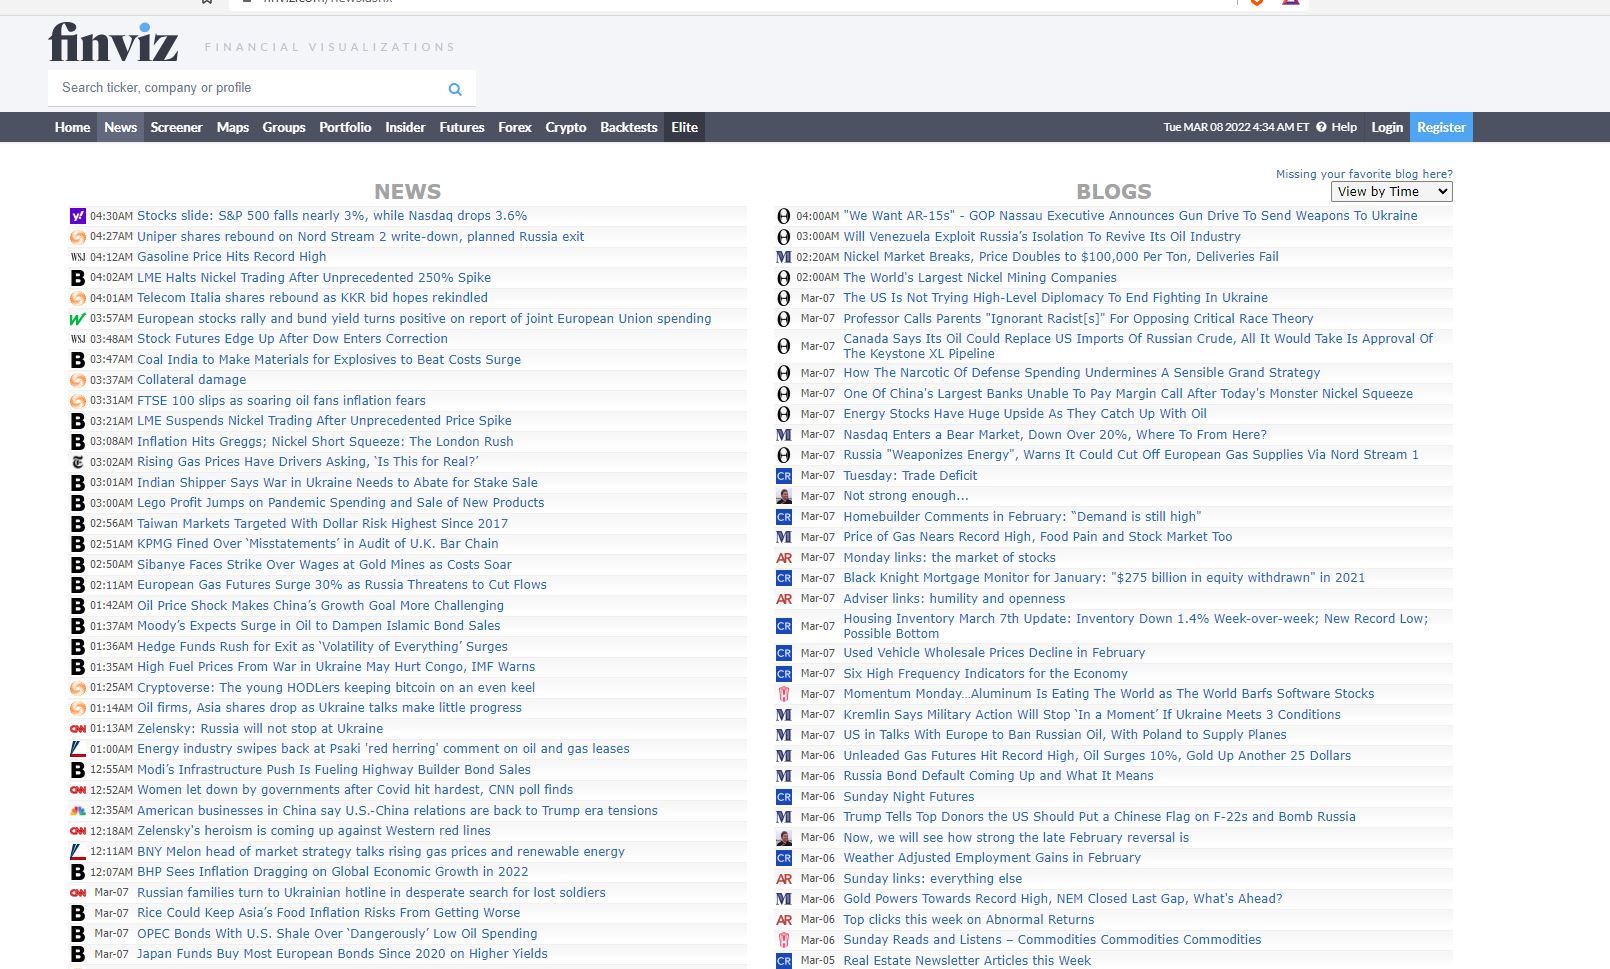Click AR icon beside Top clicks this week
1610x969 pixels.
784,920
